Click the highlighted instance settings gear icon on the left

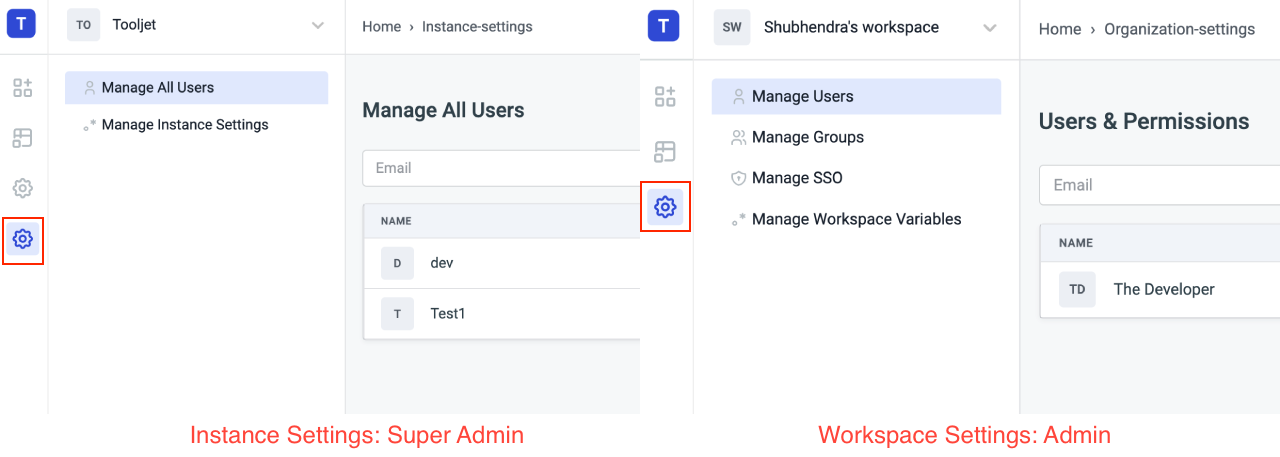click(x=23, y=239)
